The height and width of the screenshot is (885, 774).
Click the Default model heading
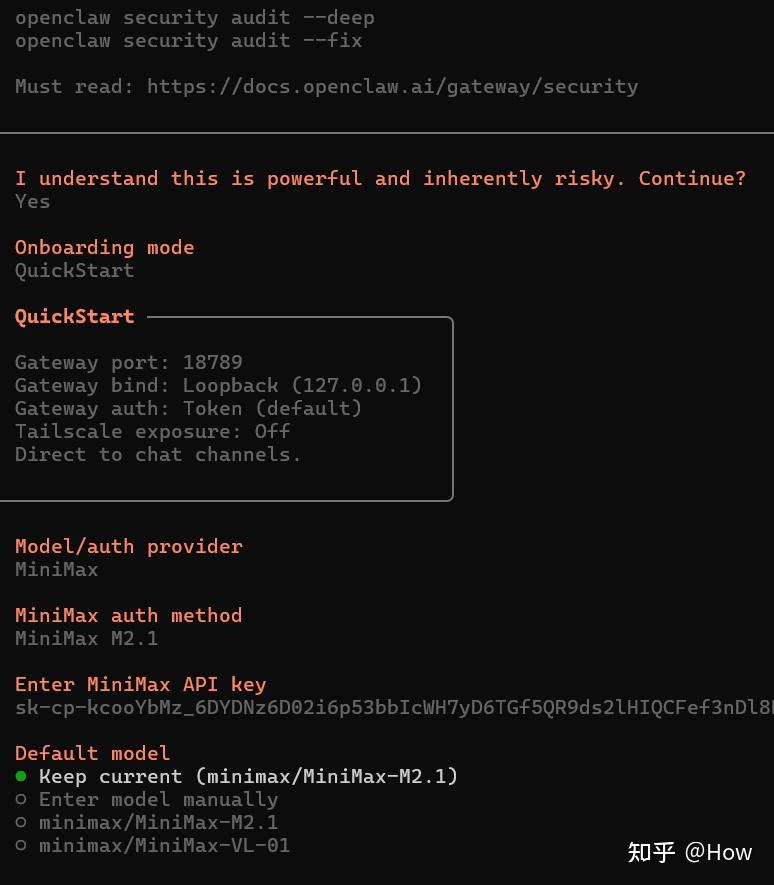(92, 753)
